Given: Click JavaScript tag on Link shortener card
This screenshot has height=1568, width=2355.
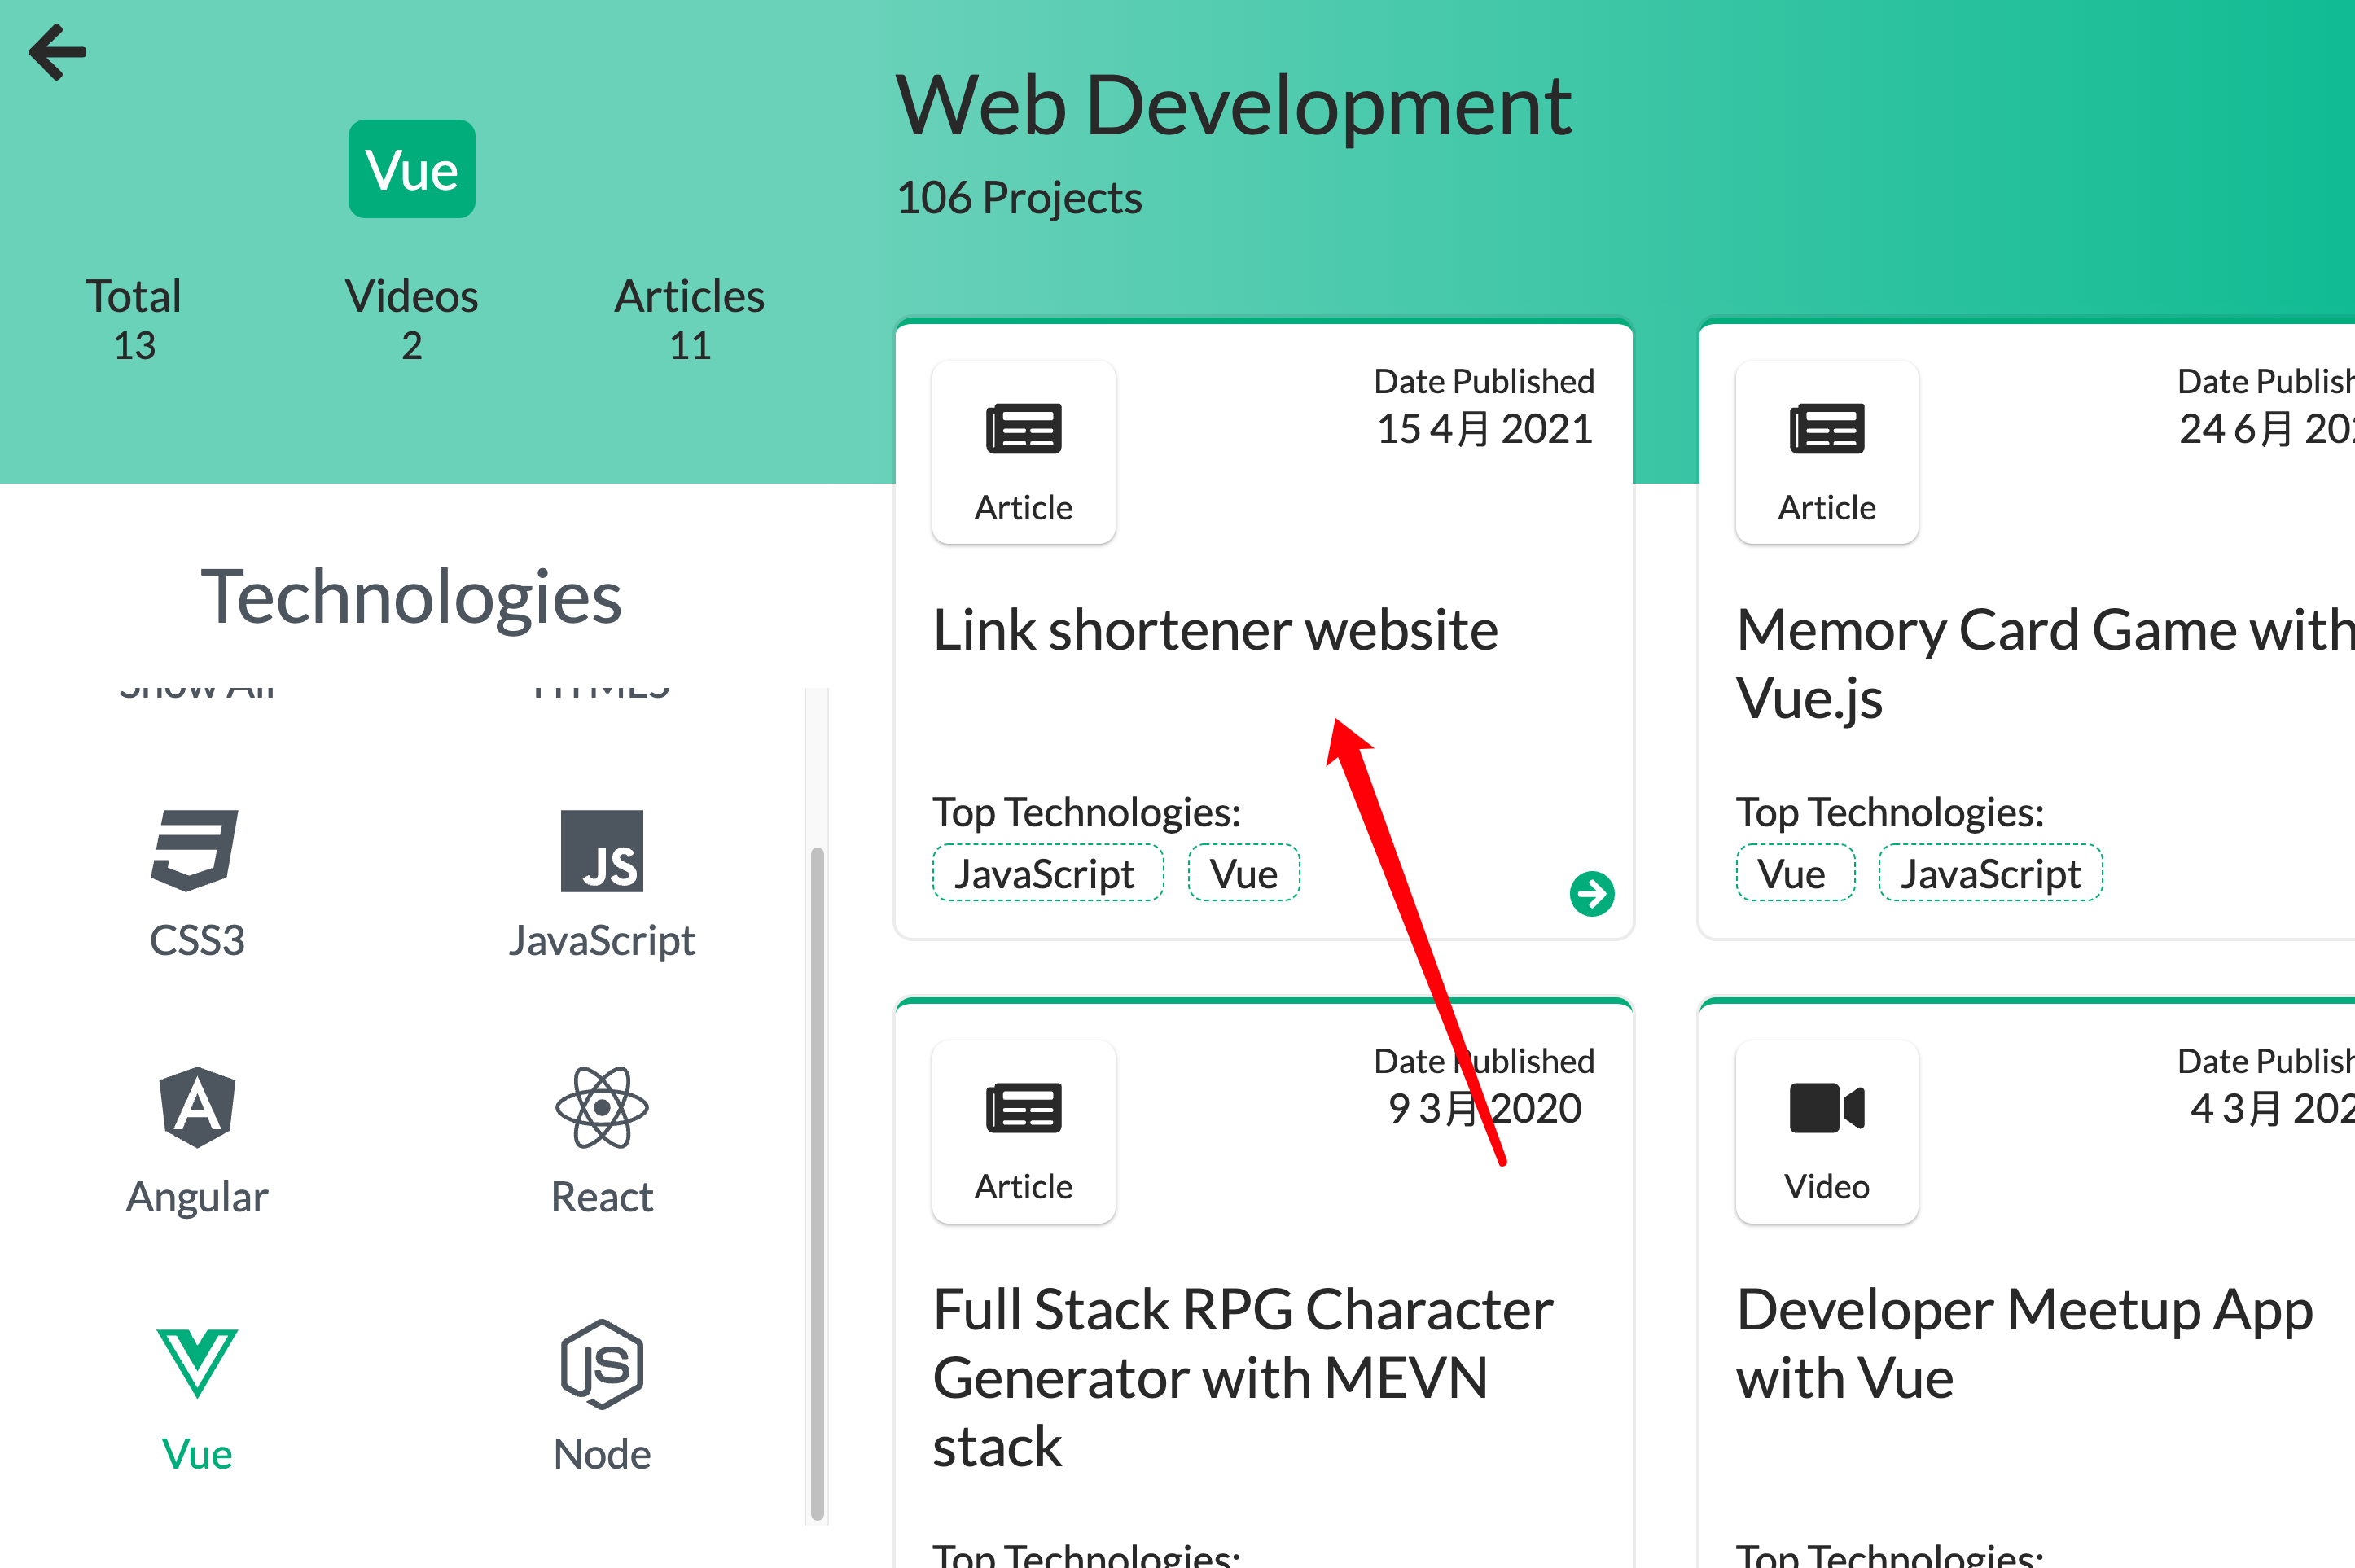Looking at the screenshot, I should tap(1047, 873).
